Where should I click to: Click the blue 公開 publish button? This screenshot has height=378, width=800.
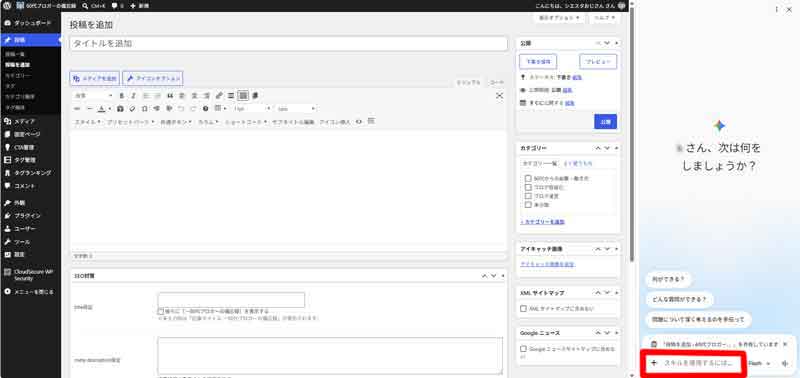pos(606,122)
